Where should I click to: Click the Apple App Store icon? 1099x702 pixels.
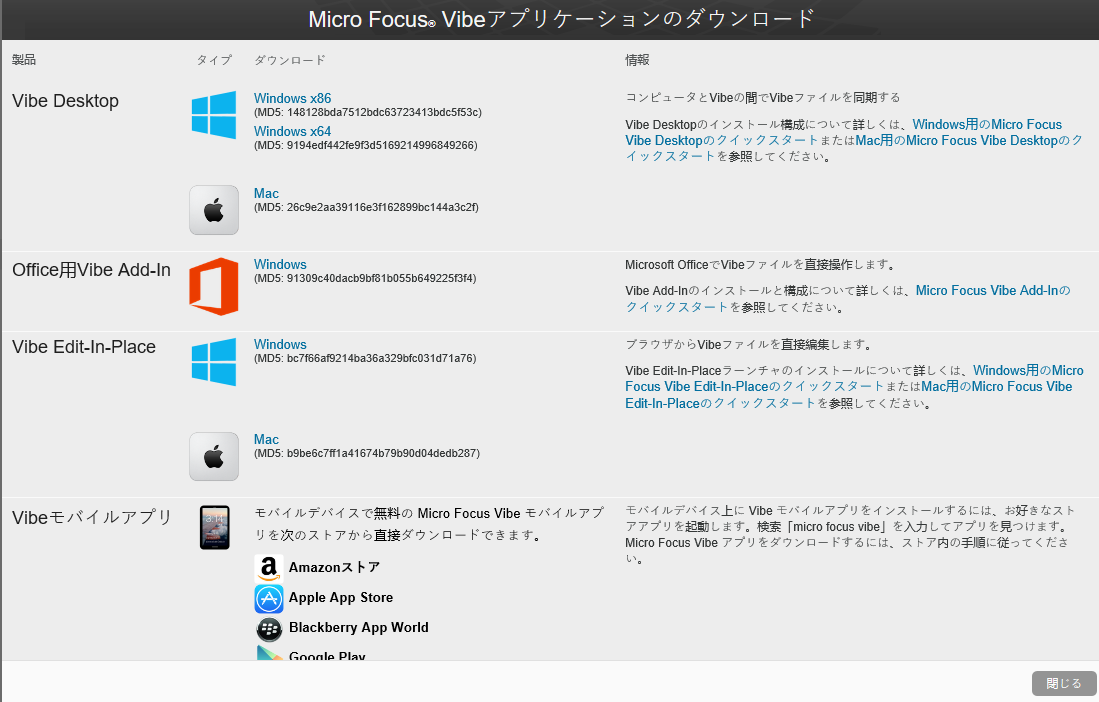pos(268,598)
